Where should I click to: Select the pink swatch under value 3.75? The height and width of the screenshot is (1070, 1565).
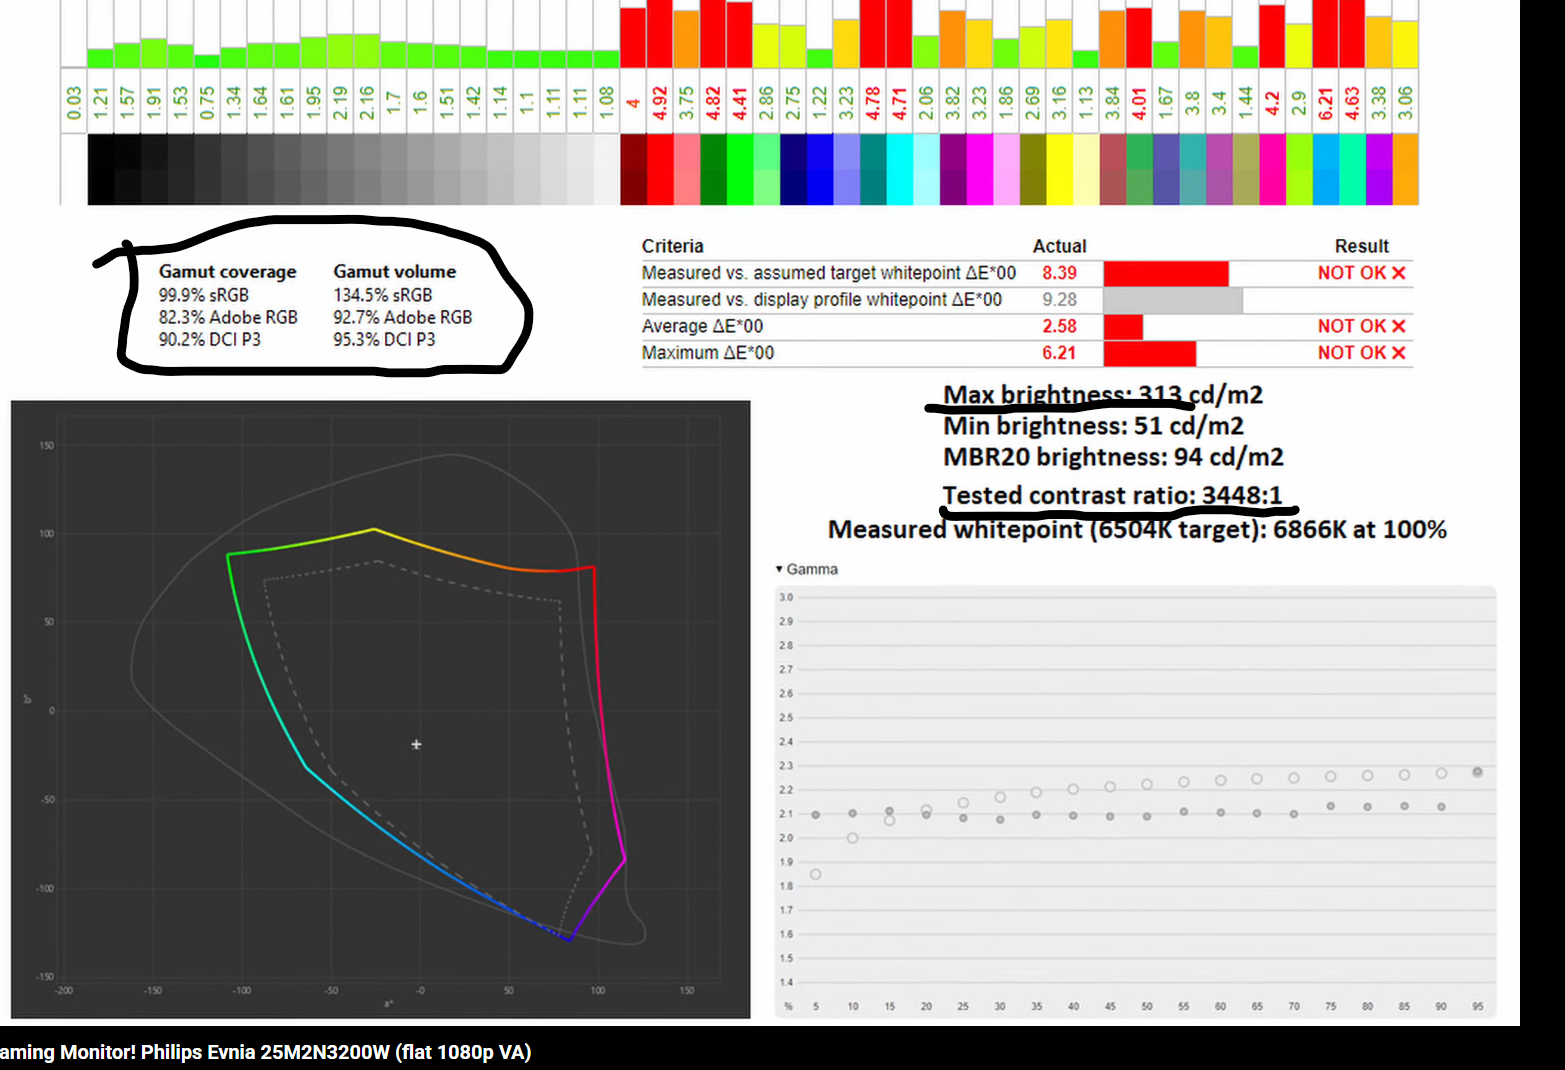coord(686,170)
